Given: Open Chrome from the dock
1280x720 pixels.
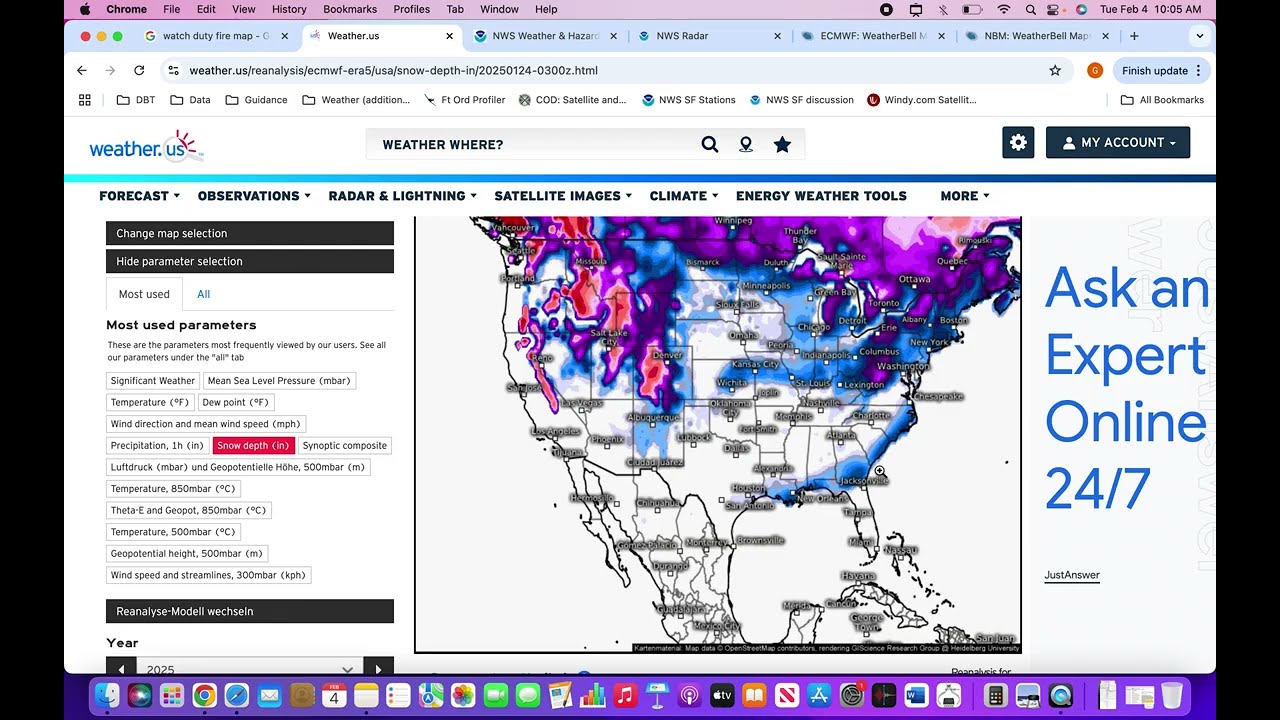Looking at the screenshot, I should [x=204, y=695].
